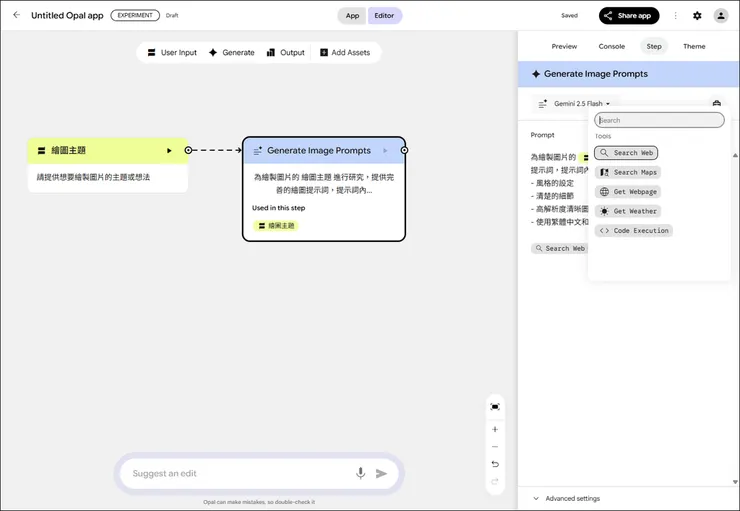740x511 pixels.
Task: Click the Share app button
Action: (629, 16)
